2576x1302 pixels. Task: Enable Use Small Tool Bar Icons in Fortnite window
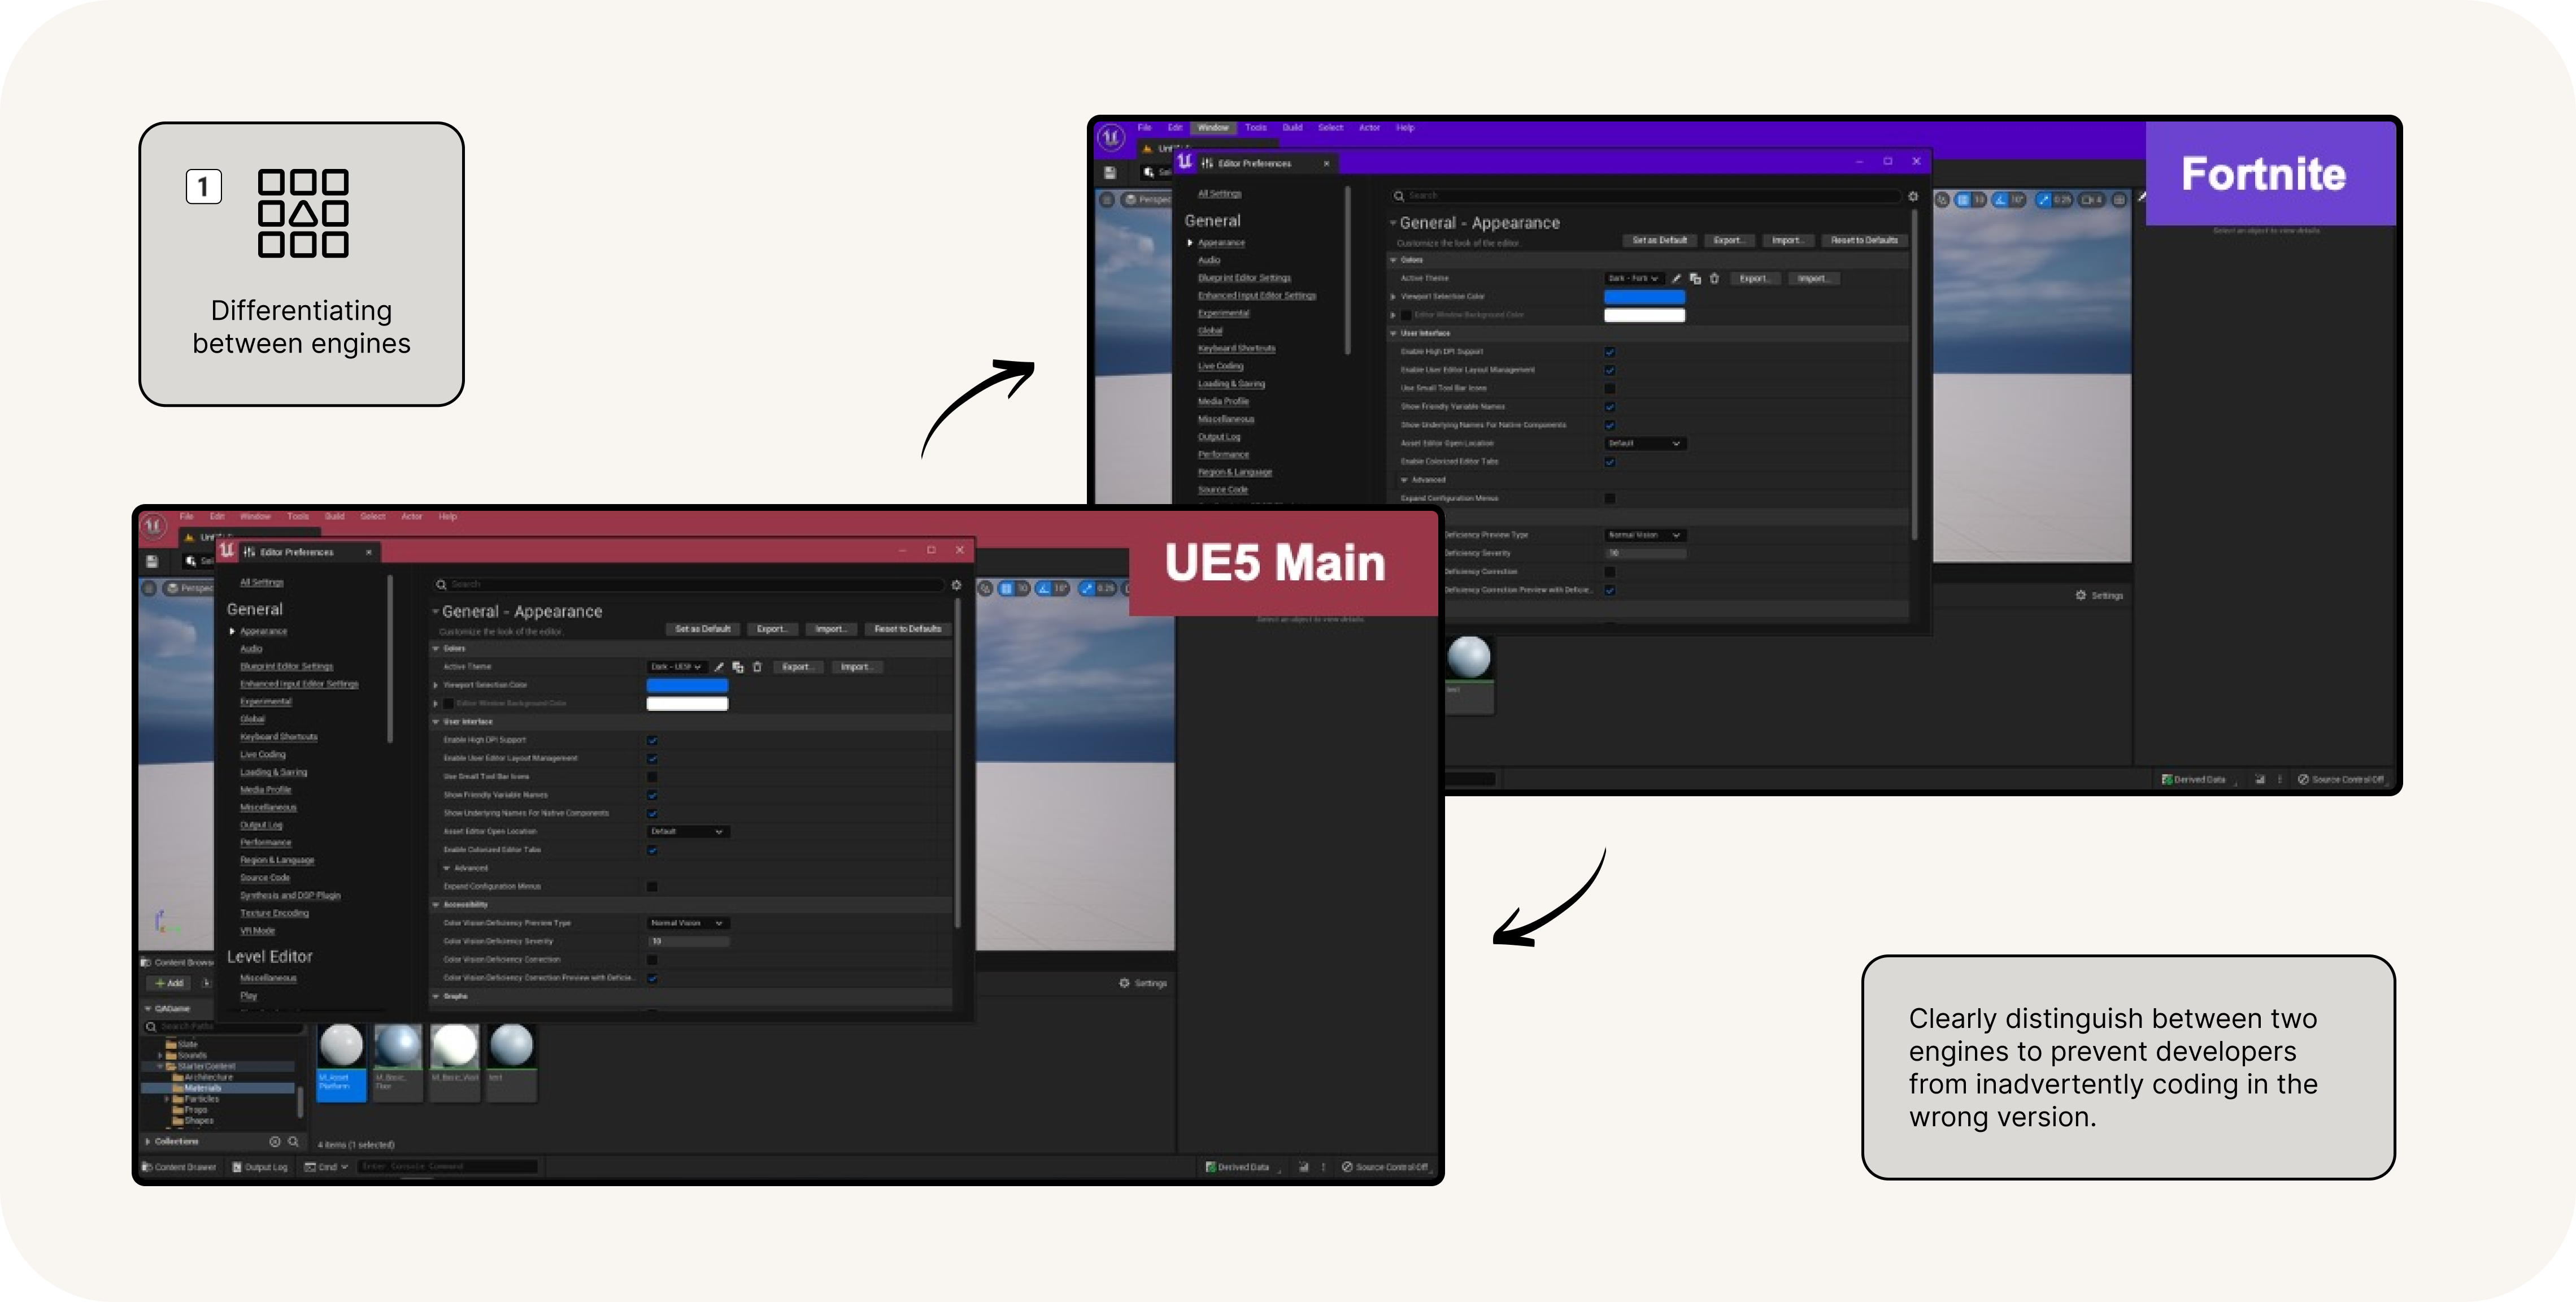tap(1610, 388)
